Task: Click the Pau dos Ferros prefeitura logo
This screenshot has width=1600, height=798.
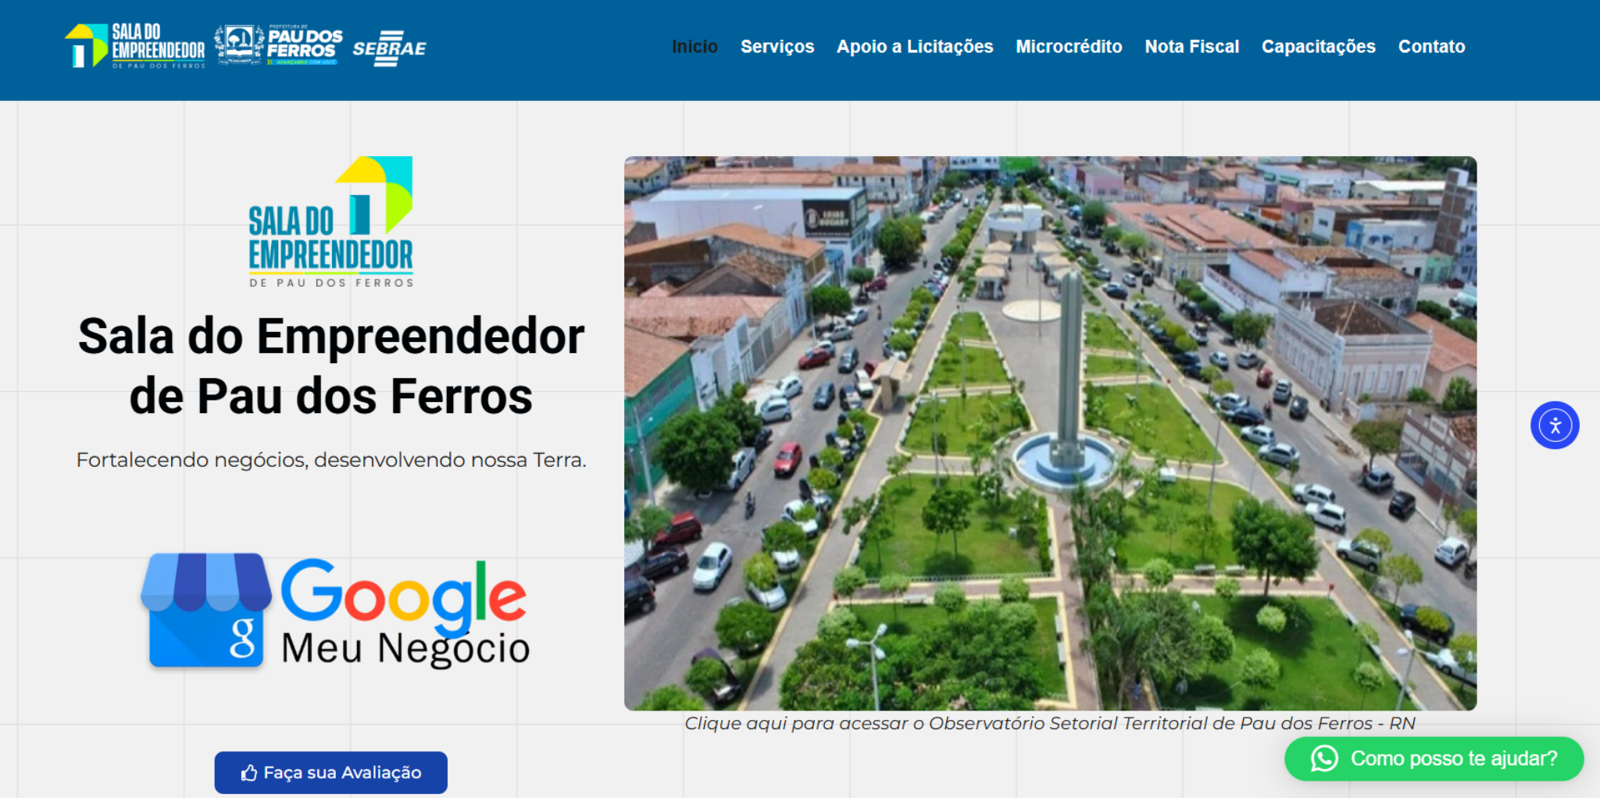Action: tap(279, 46)
